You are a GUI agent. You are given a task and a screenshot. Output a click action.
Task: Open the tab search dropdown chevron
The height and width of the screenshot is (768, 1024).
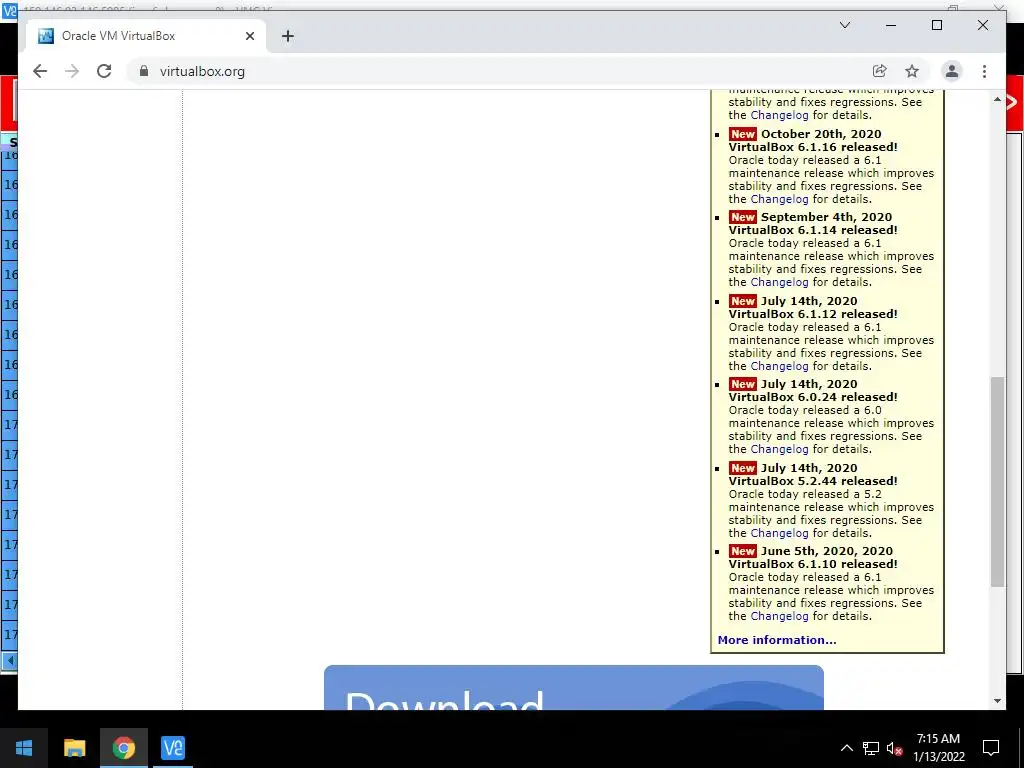(x=844, y=25)
